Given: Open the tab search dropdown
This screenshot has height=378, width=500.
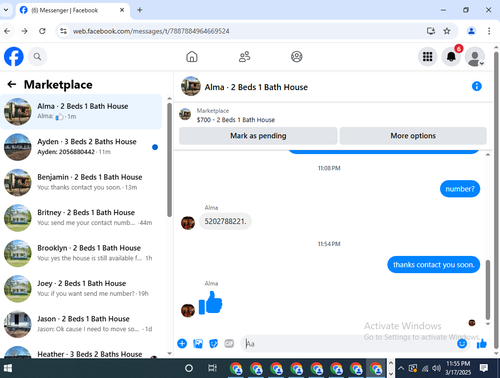Looking at the screenshot, I should point(6,10).
